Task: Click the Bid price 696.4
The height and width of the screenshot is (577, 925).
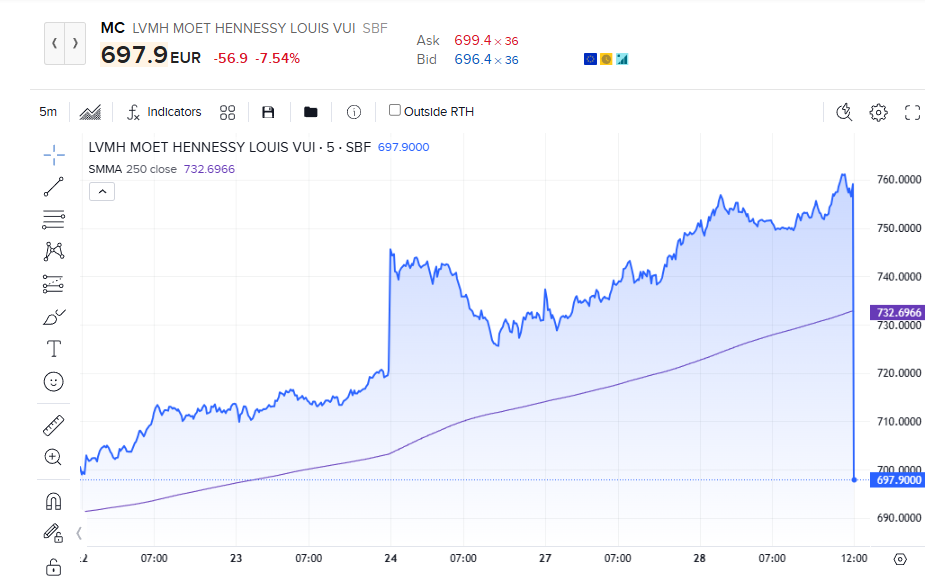Action: (473, 59)
